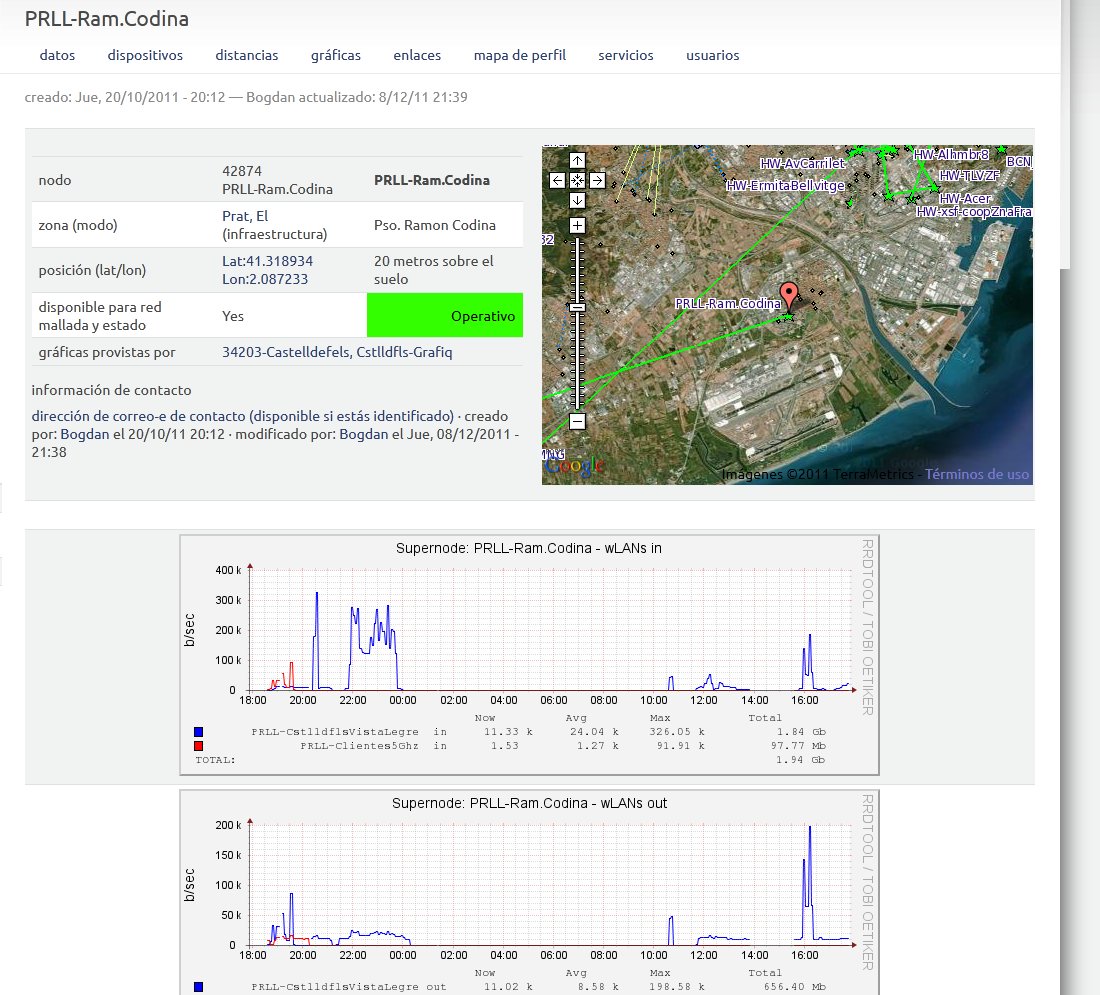1100x995 pixels.
Task: Click the HW-TLV.ZF map label
Action: 969,175
